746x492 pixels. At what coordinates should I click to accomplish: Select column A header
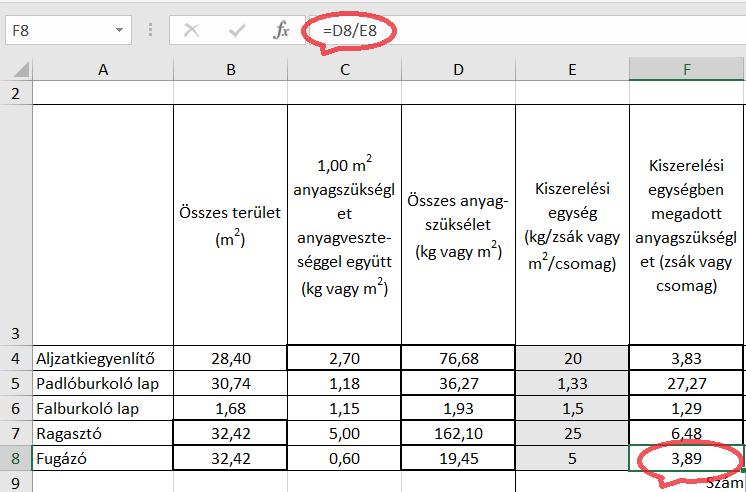[x=103, y=70]
